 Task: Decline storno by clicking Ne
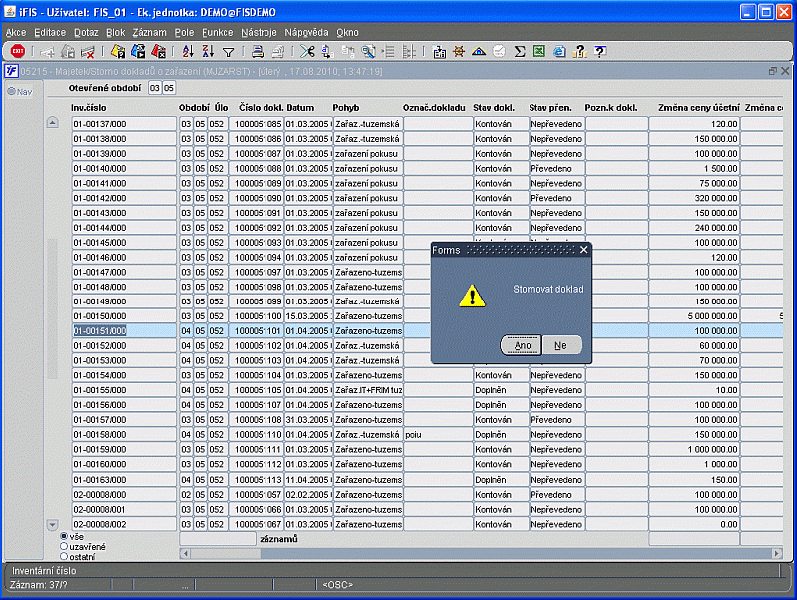(561, 345)
